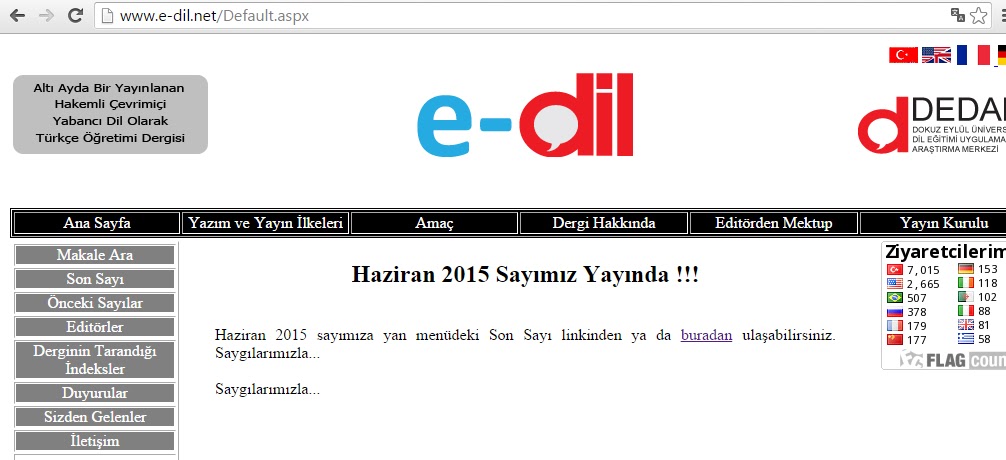Open Son Sayı from the sidebar

[95, 279]
